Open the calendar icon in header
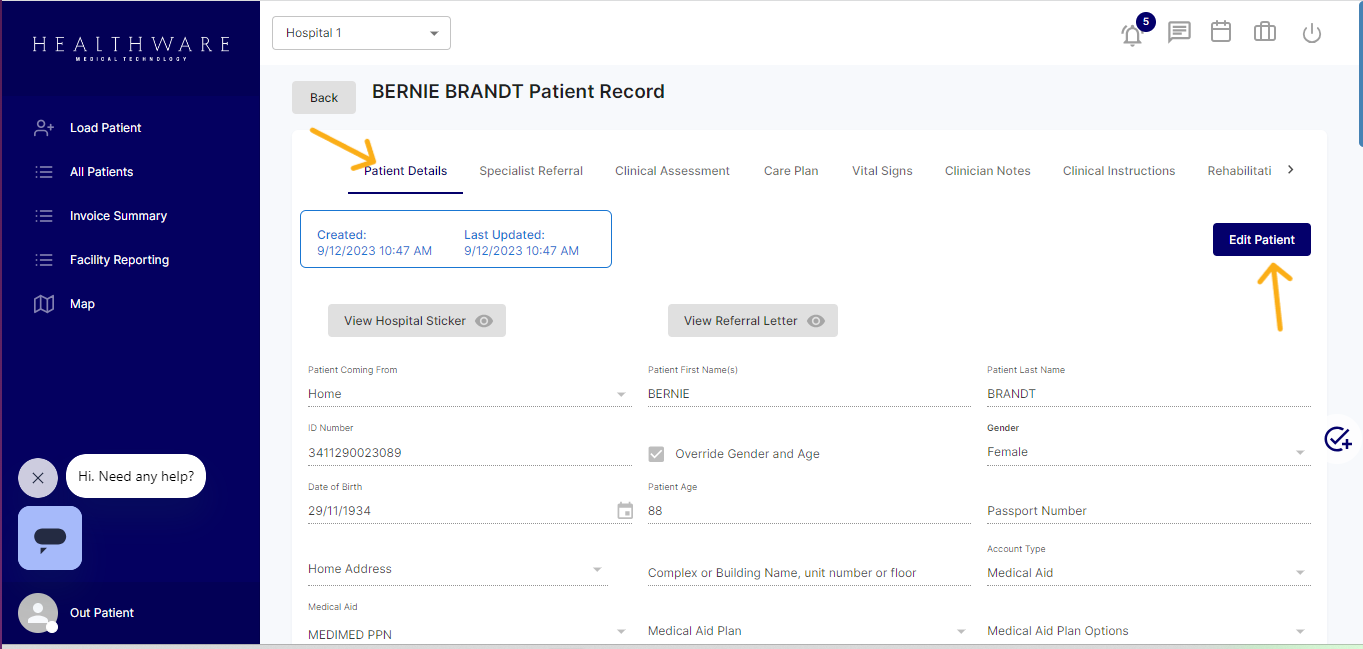Image resolution: width=1363 pixels, height=649 pixels. click(x=1221, y=32)
